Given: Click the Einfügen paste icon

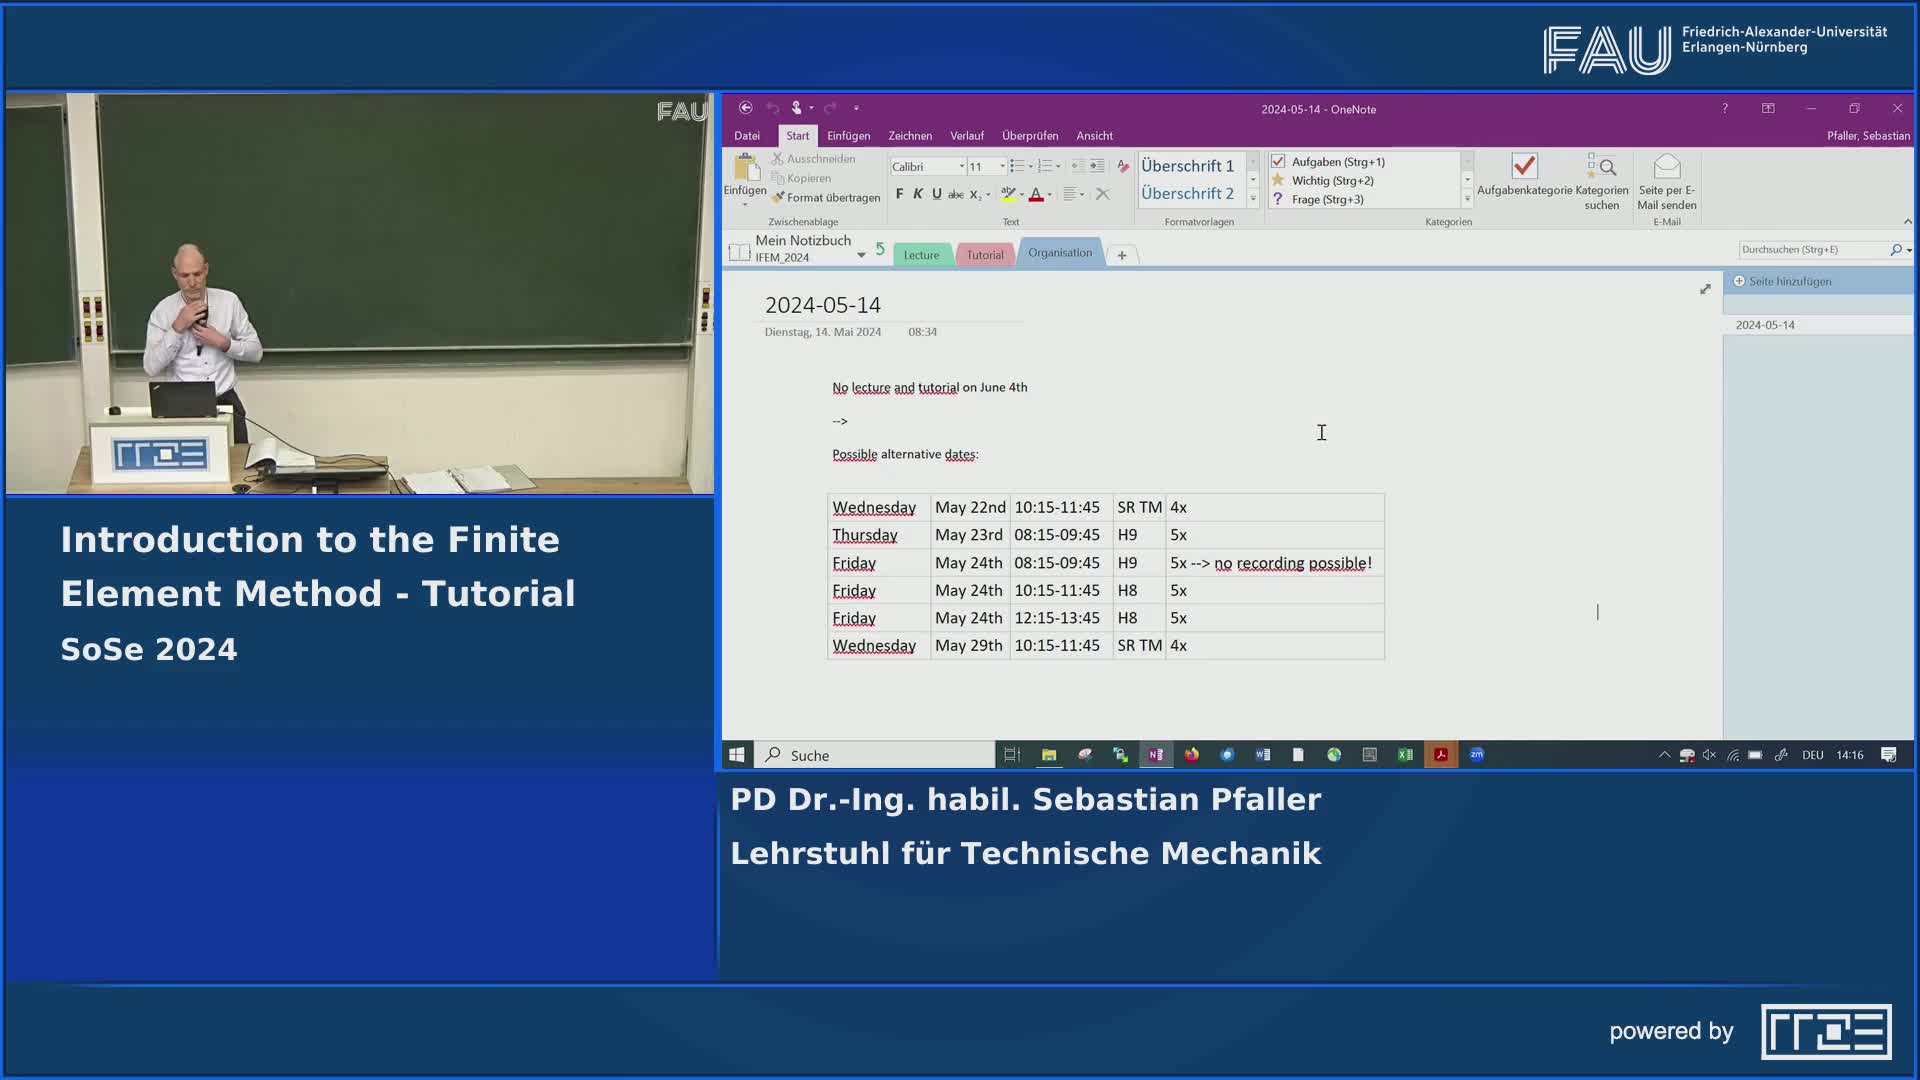Looking at the screenshot, I should click(x=745, y=168).
